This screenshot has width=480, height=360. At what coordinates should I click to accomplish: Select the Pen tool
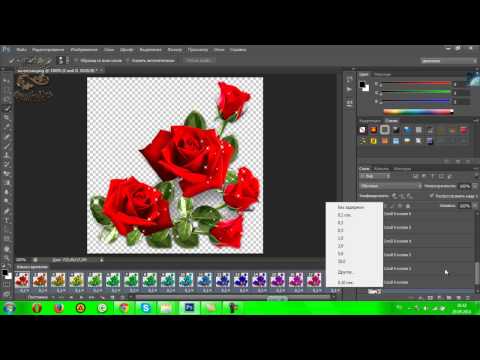(x=7, y=211)
